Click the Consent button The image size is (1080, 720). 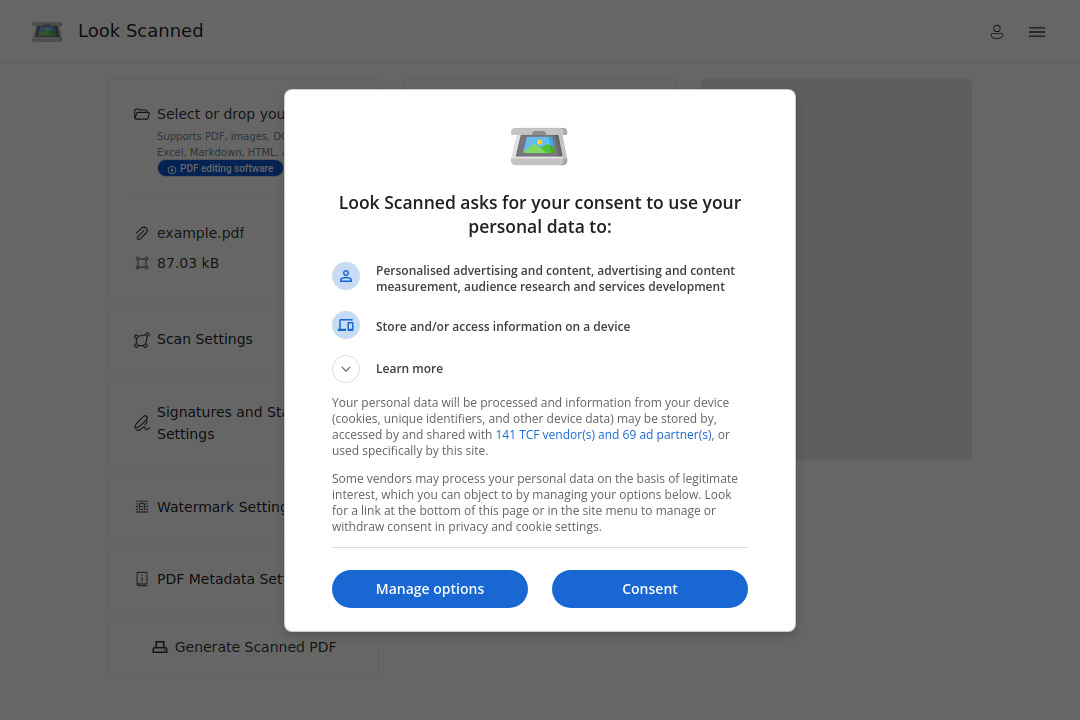(x=649, y=589)
